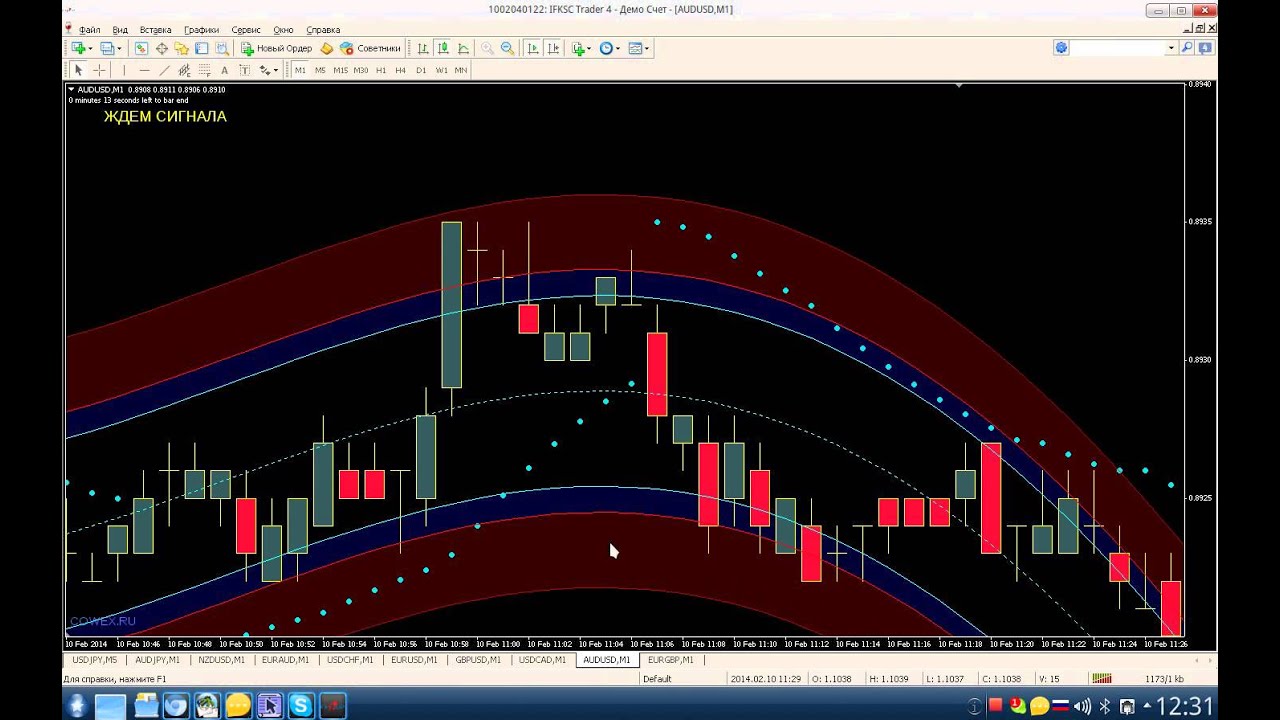Viewport: 1280px width, 720px height.
Task: Open the Вставка menu
Action: 155,30
